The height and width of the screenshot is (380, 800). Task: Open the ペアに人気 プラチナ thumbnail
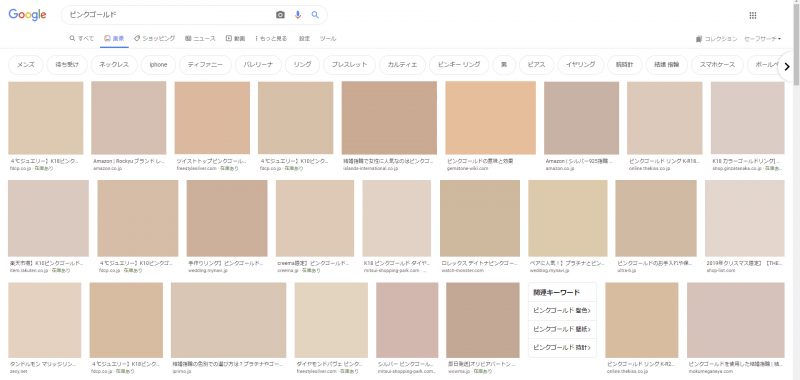click(x=568, y=218)
